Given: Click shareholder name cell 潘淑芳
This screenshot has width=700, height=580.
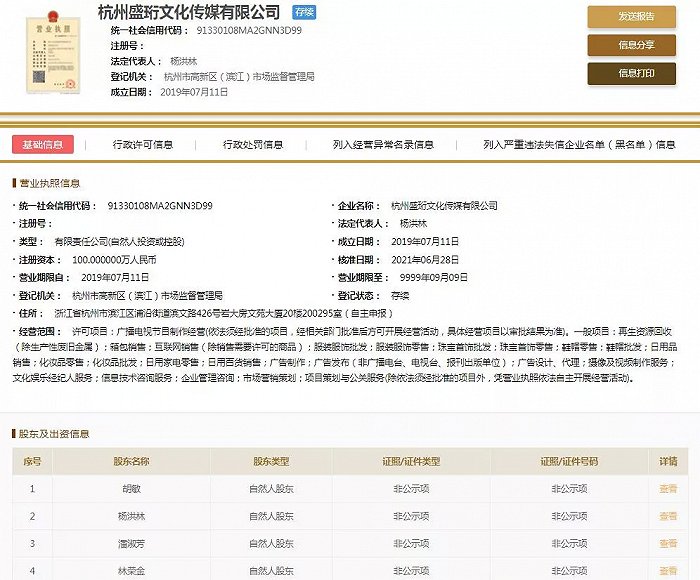Looking at the screenshot, I should pos(131,543).
